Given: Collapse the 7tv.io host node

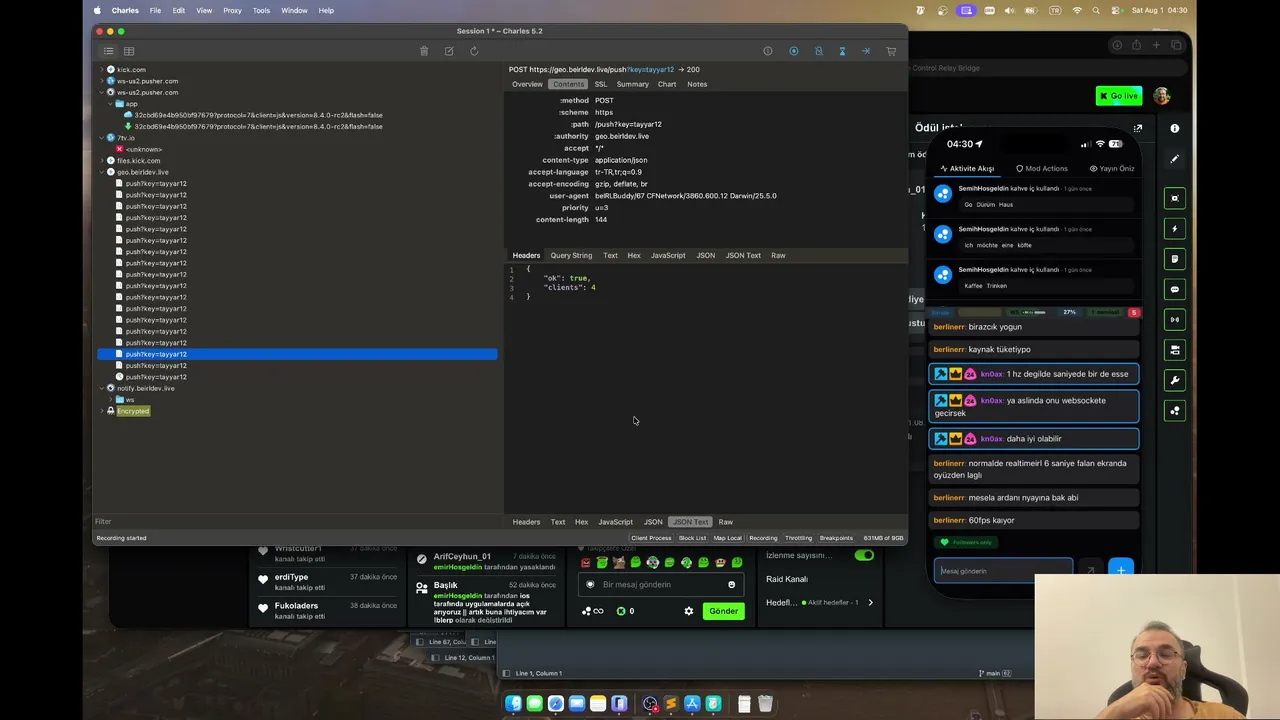Looking at the screenshot, I should [101, 138].
